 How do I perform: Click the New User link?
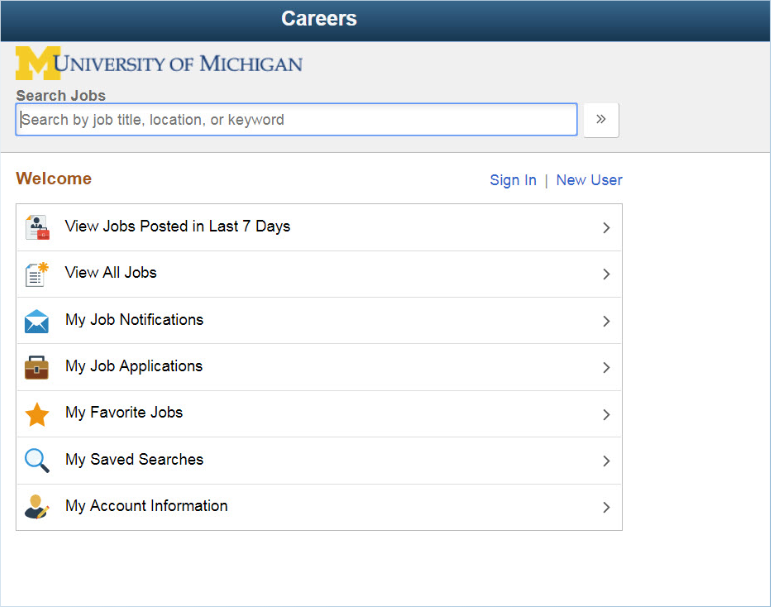click(589, 180)
